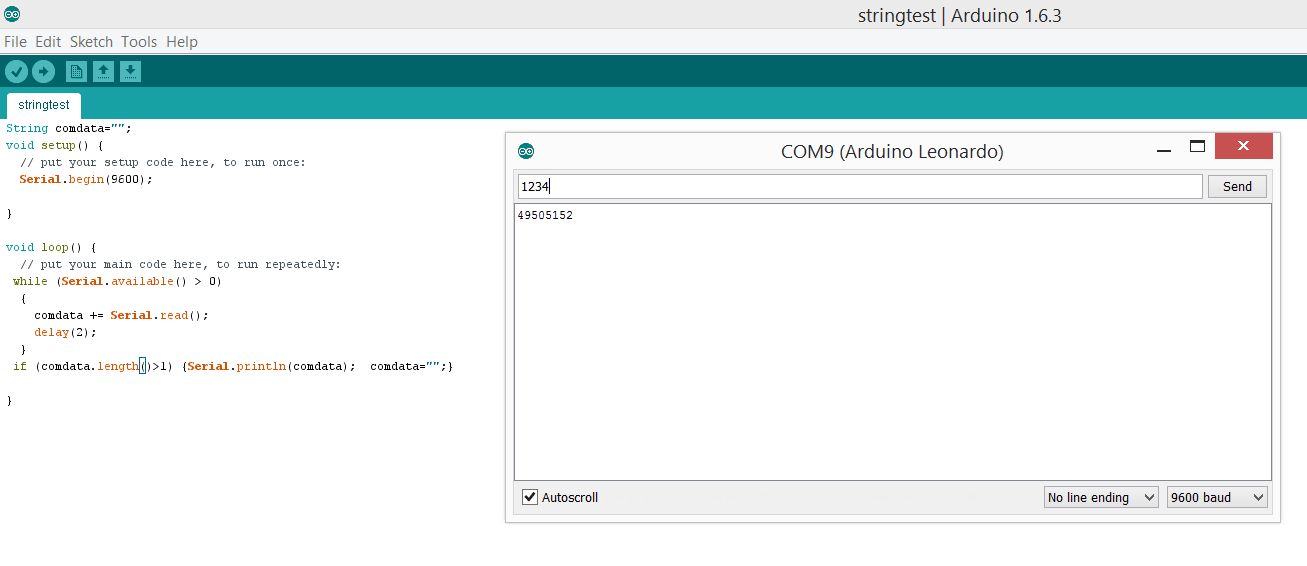The width and height of the screenshot is (1307, 566).
Task: Save the sketch with Save icon
Action: [x=130, y=71]
